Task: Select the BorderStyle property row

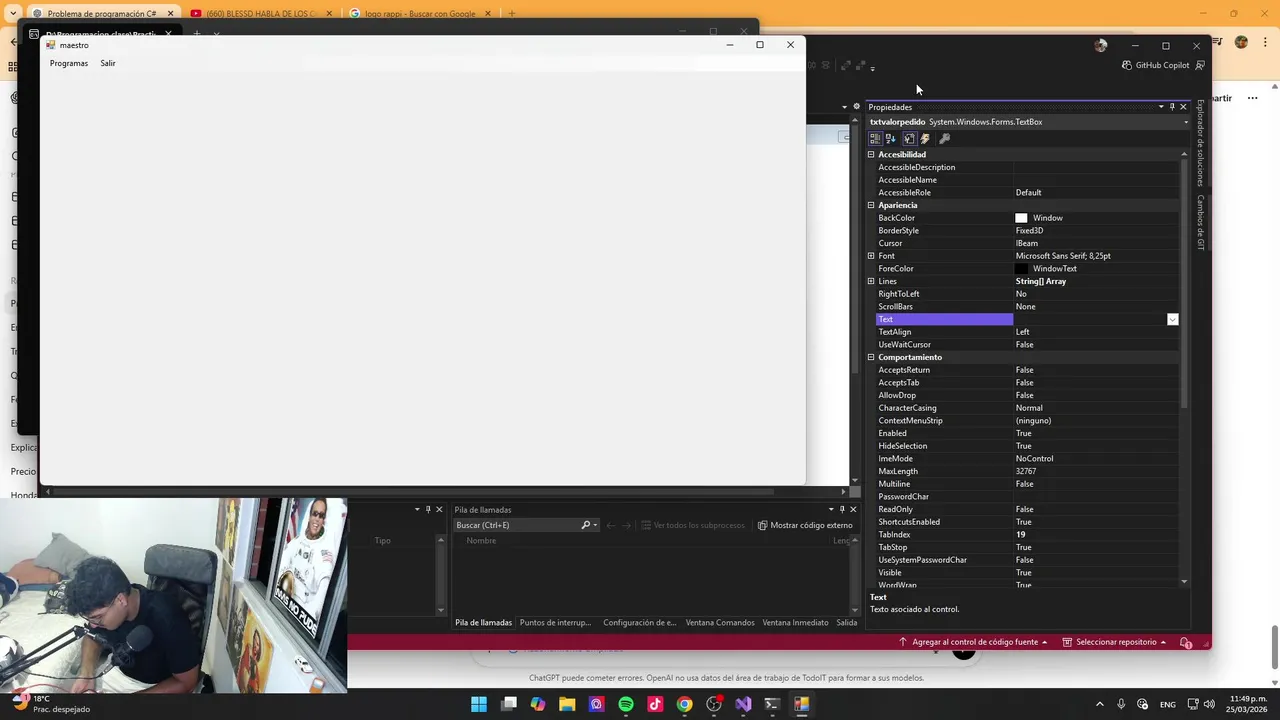Action: pyautogui.click(x=1027, y=231)
